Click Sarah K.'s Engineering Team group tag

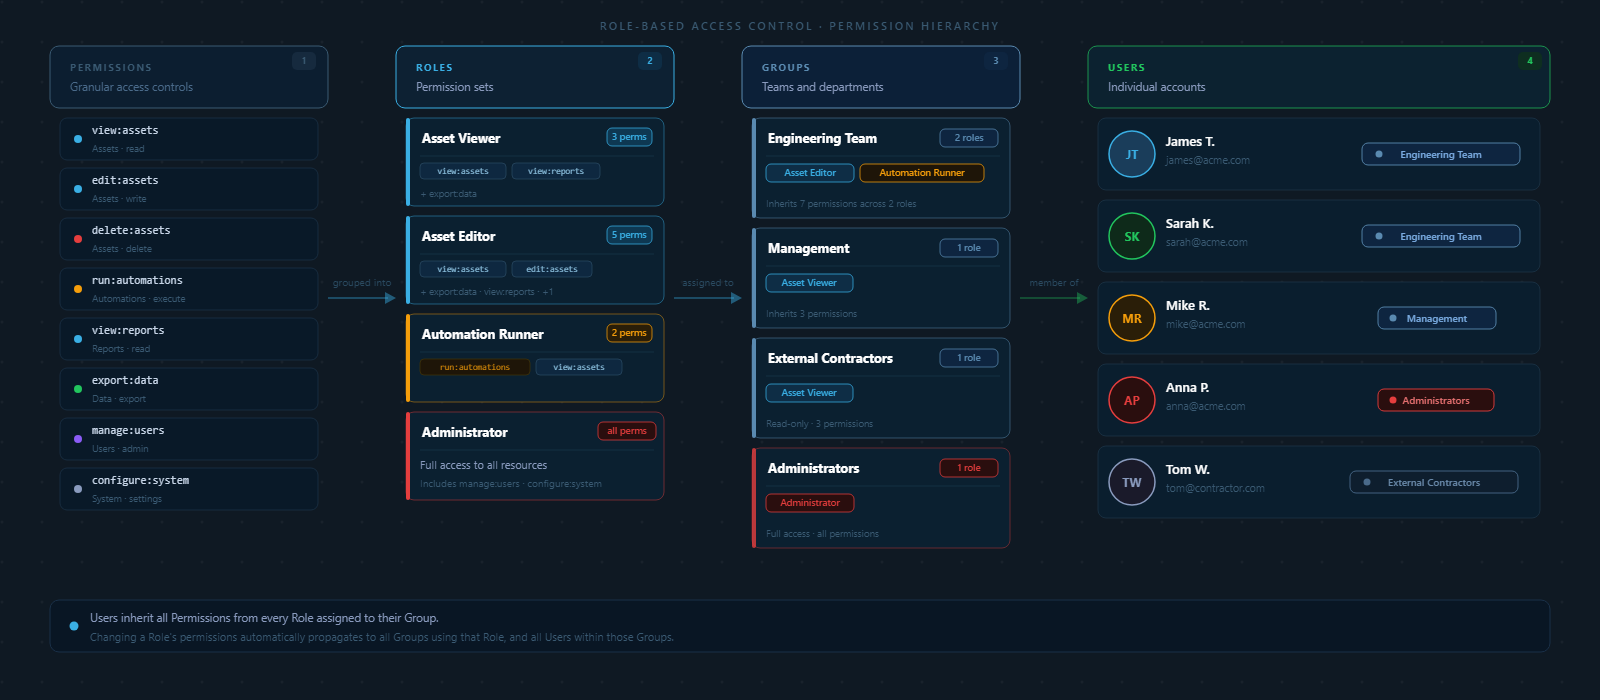coord(1441,236)
